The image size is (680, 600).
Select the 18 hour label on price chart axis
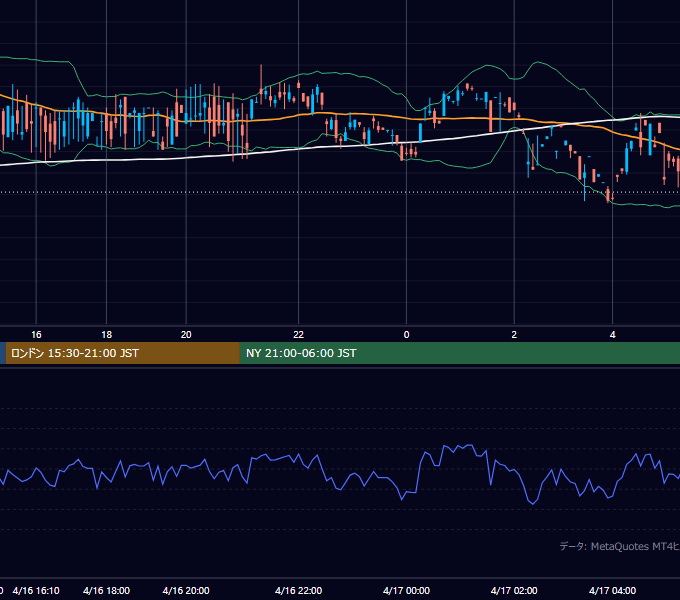tap(107, 335)
